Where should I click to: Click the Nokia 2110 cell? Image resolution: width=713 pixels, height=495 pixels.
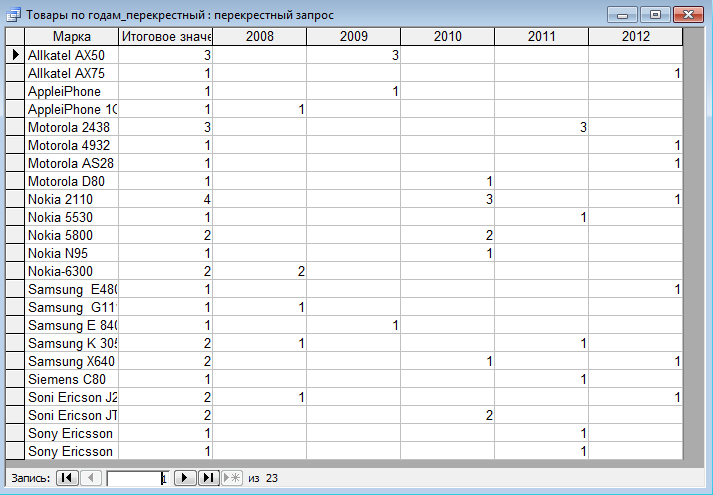pos(71,199)
